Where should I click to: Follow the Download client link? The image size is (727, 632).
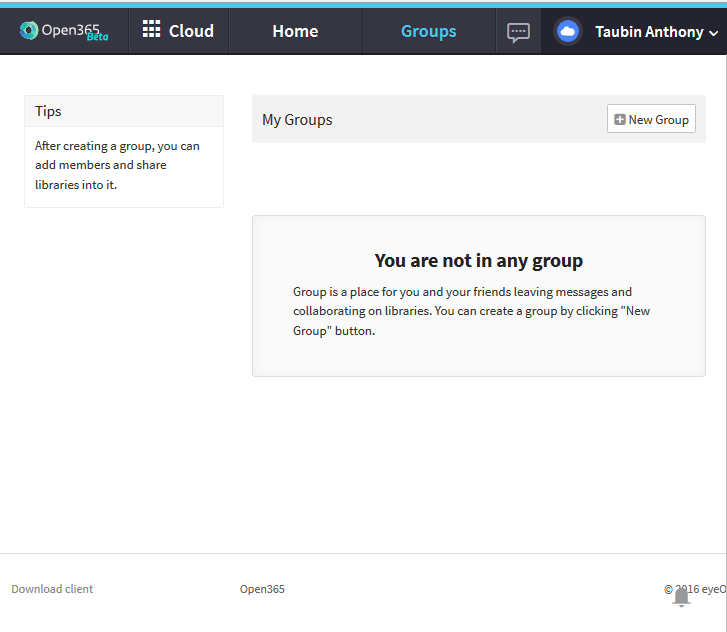click(x=52, y=589)
